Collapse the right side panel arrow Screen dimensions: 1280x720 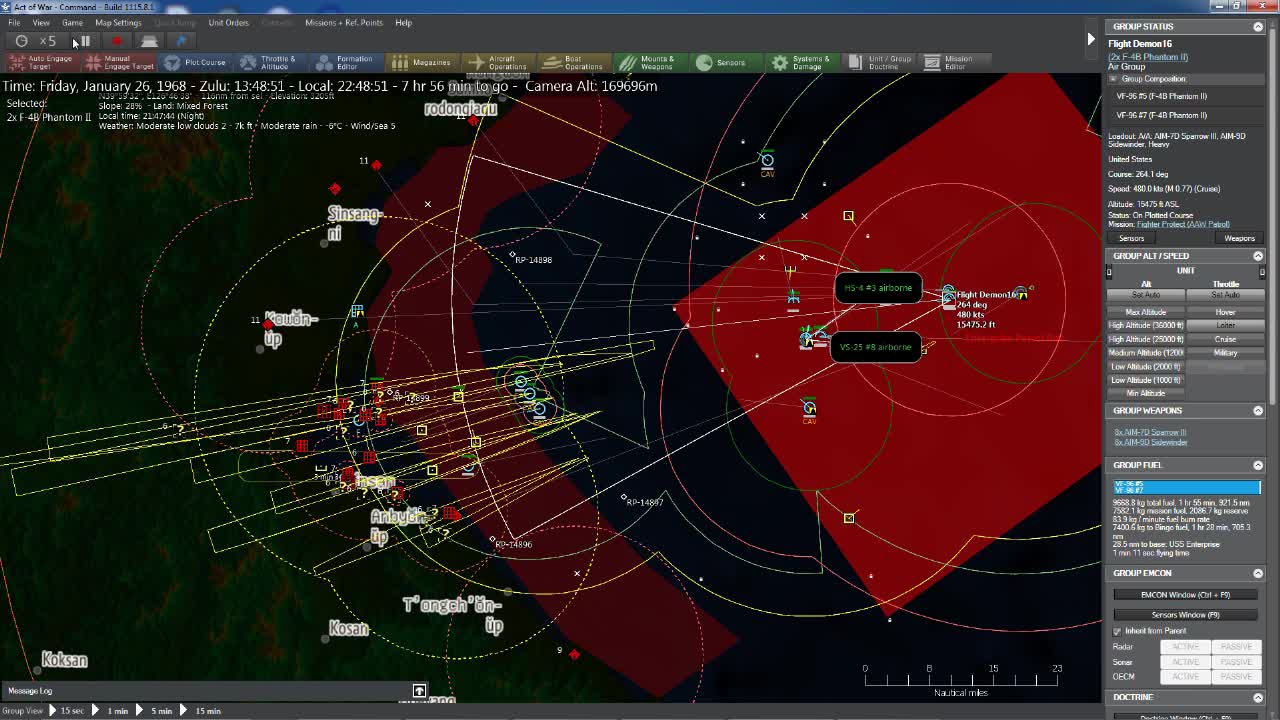pyautogui.click(x=1091, y=39)
